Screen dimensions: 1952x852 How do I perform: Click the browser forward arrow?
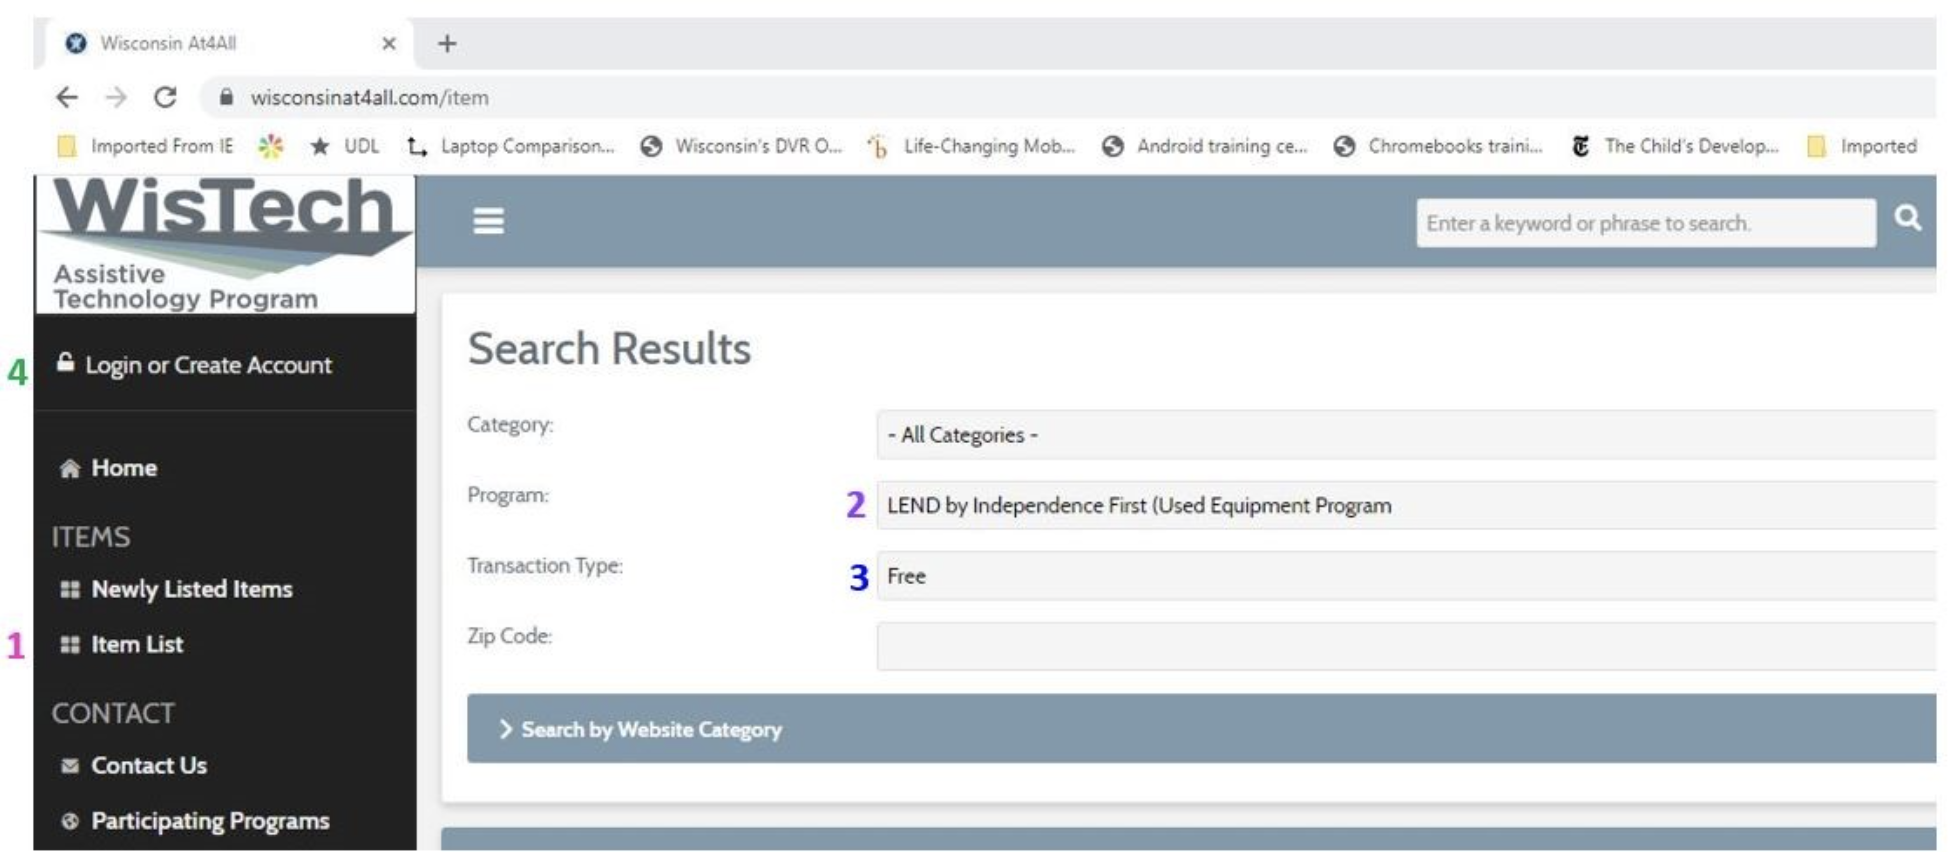point(117,97)
